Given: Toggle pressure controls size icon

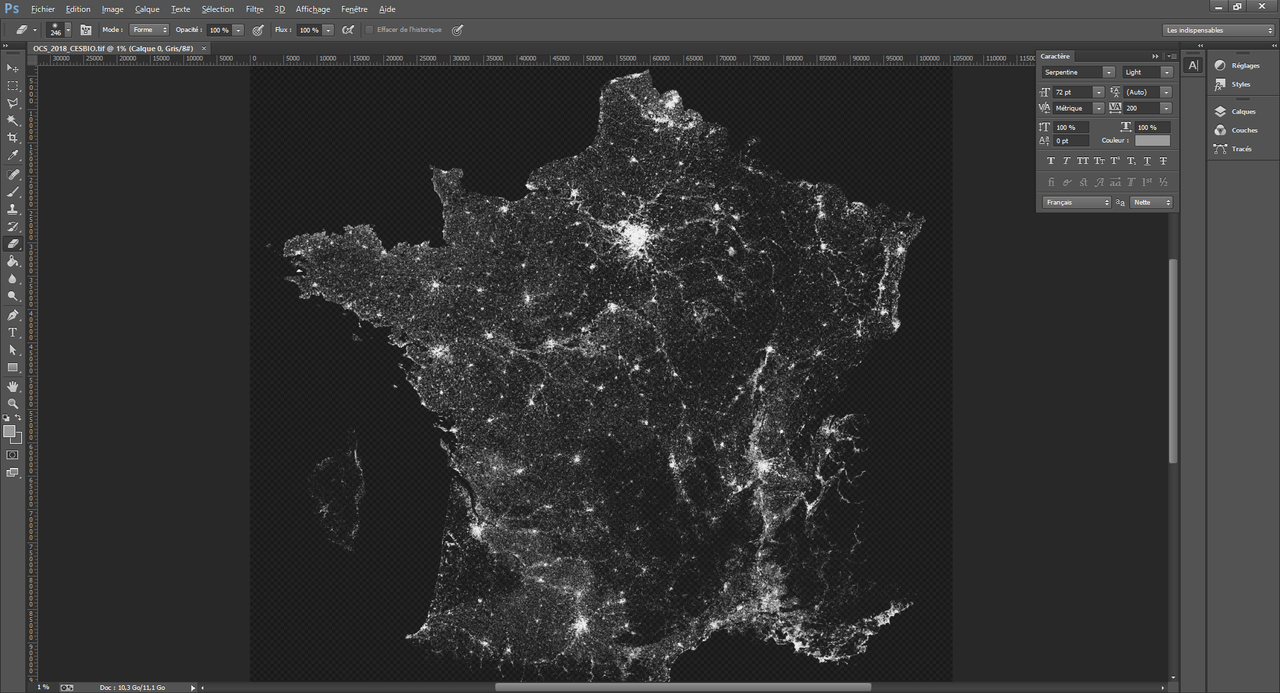Looking at the screenshot, I should pyautogui.click(x=457, y=30).
